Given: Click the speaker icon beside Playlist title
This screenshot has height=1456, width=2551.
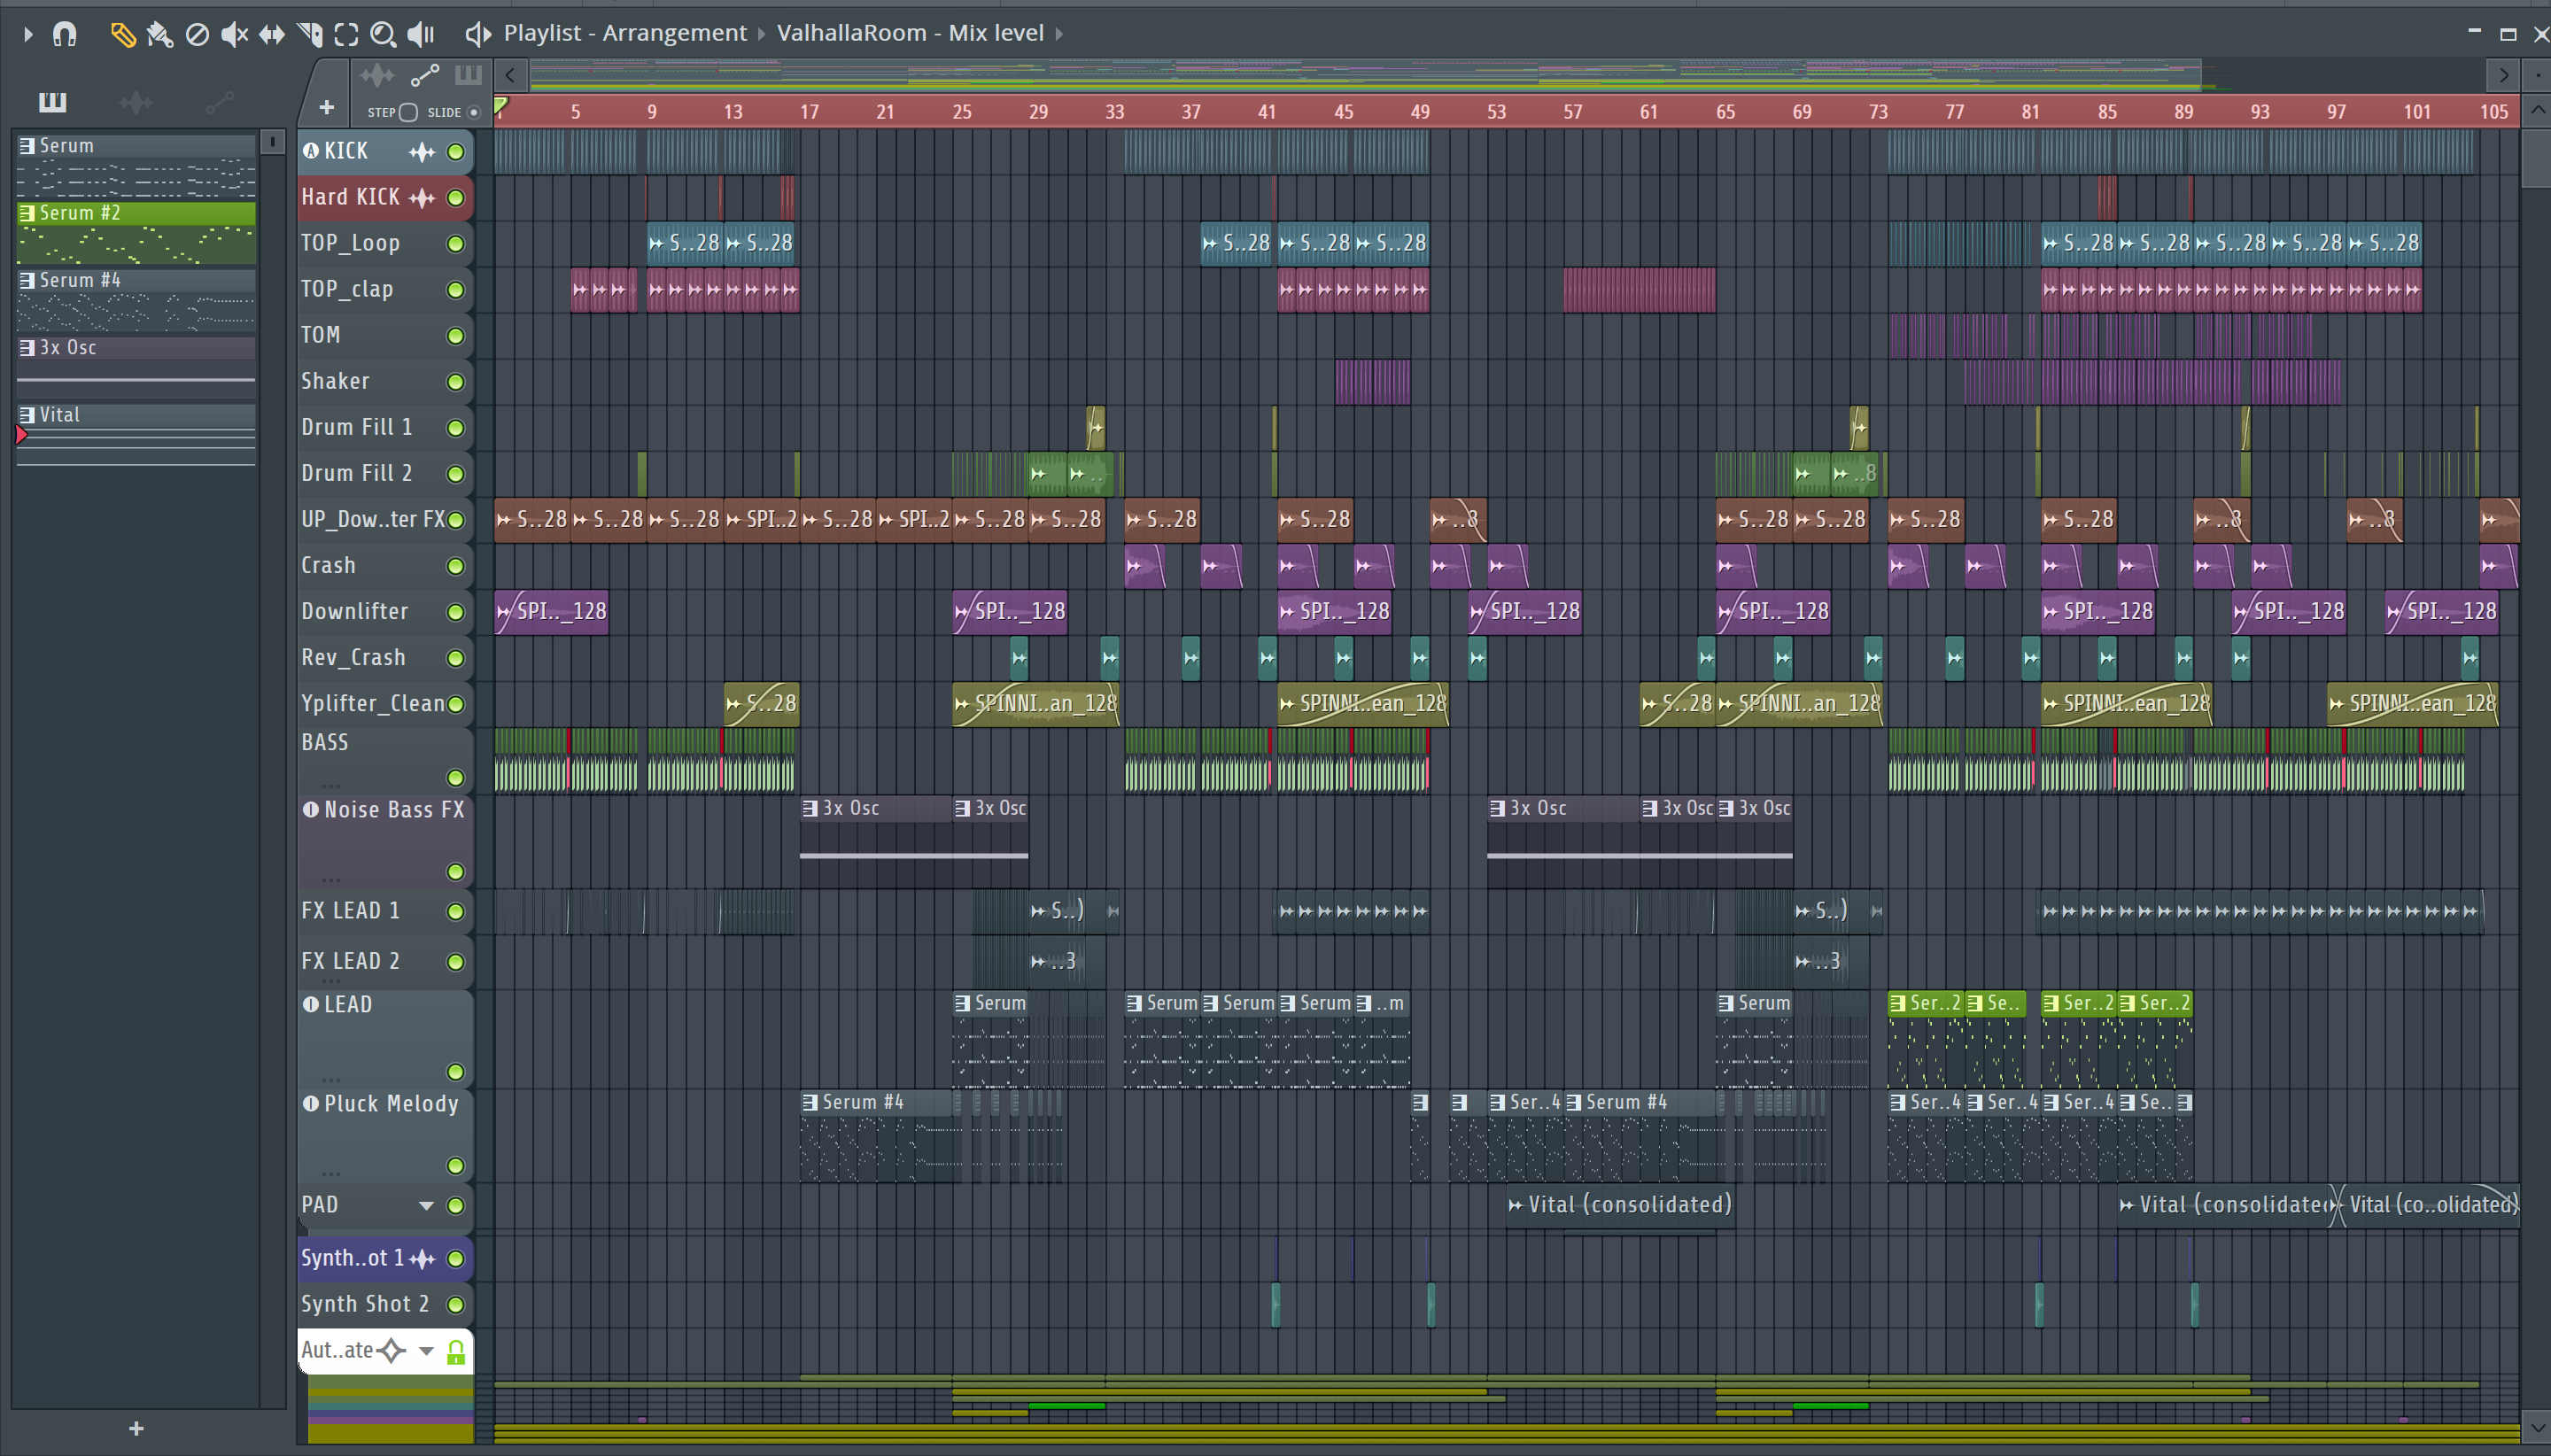Looking at the screenshot, I should coord(478,34).
